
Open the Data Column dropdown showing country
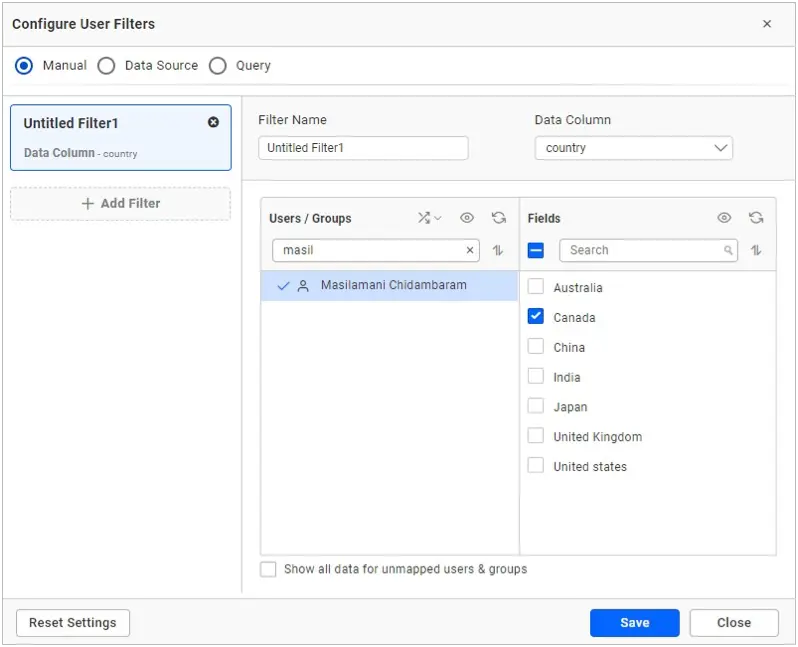pos(634,148)
